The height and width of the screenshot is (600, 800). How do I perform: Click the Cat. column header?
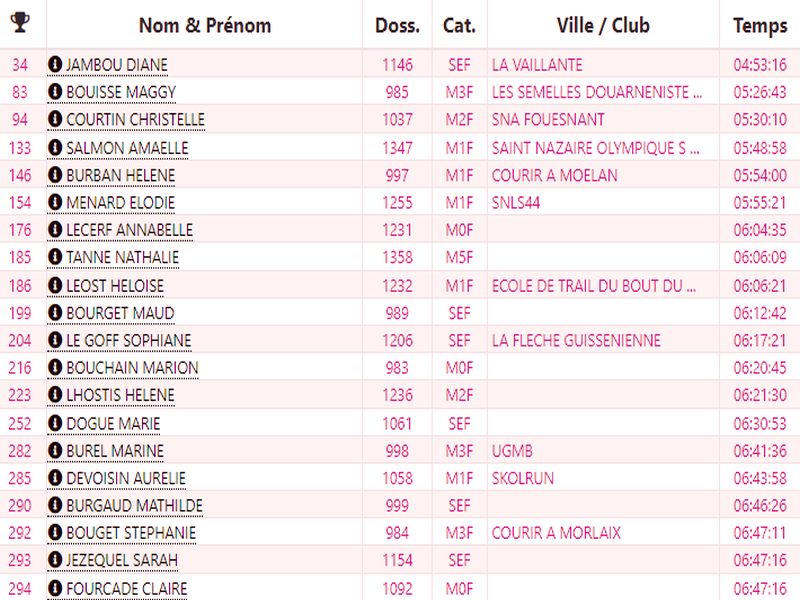459,25
